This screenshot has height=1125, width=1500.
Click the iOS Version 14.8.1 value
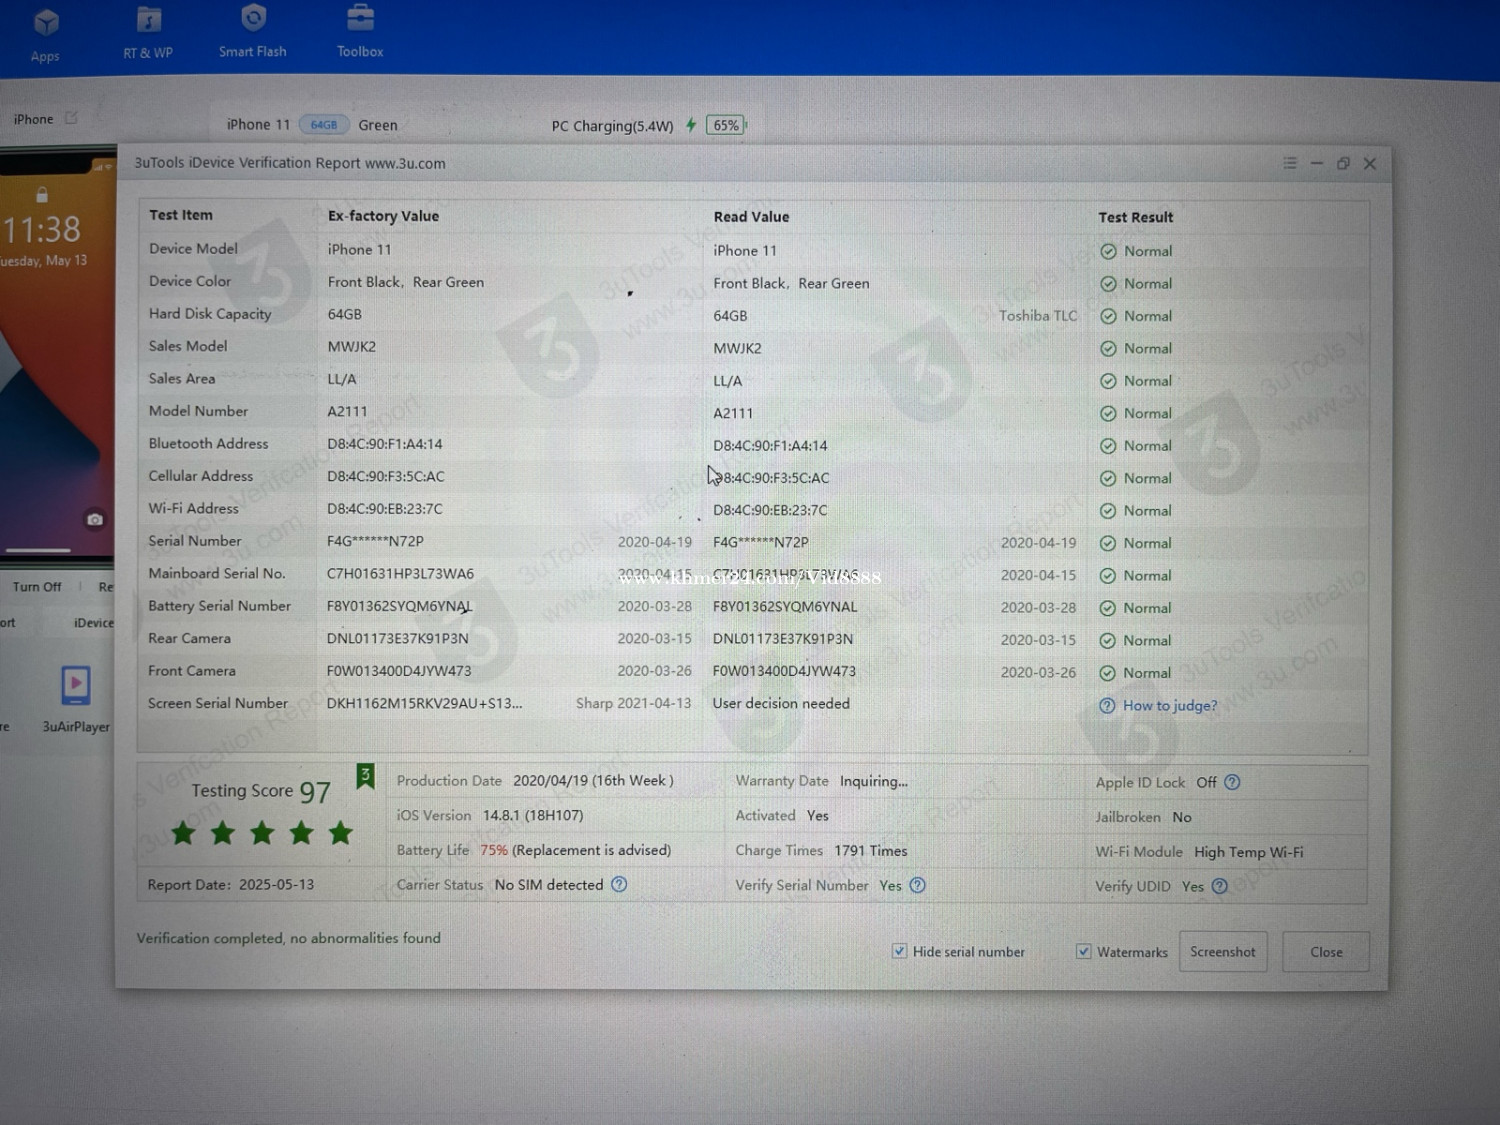533,816
